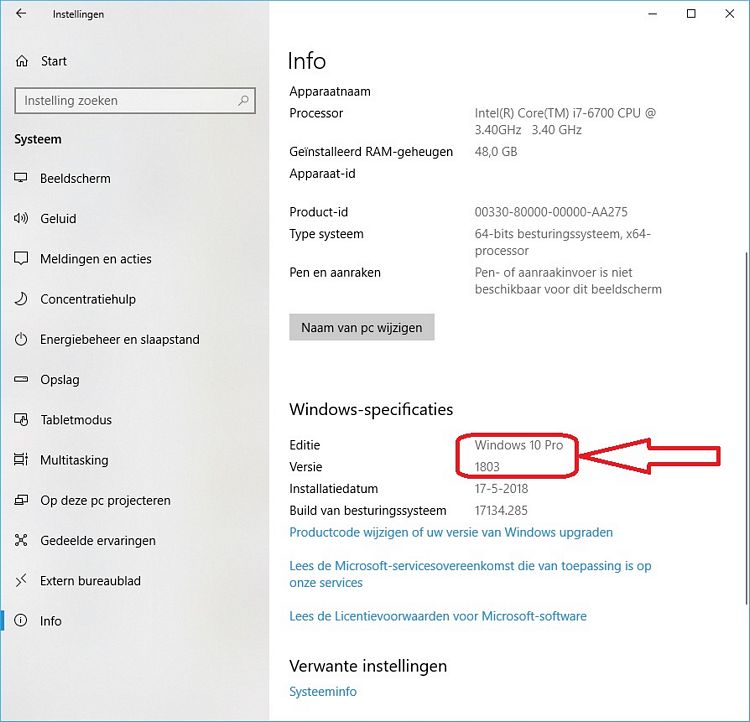Close the Instellingen window
The width and height of the screenshot is (750, 722).
click(729, 14)
